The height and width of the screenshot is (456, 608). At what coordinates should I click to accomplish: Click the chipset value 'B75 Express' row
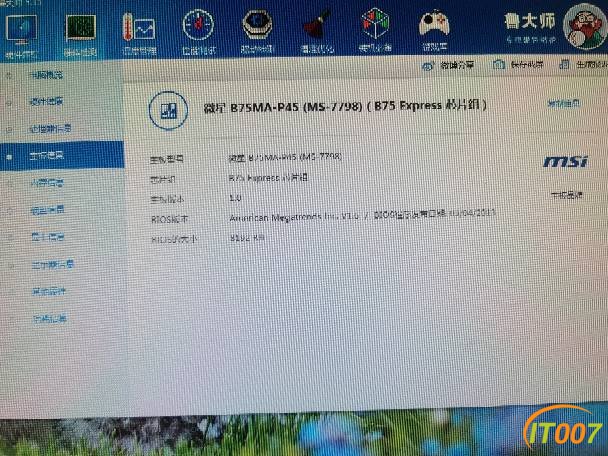pos(268,178)
